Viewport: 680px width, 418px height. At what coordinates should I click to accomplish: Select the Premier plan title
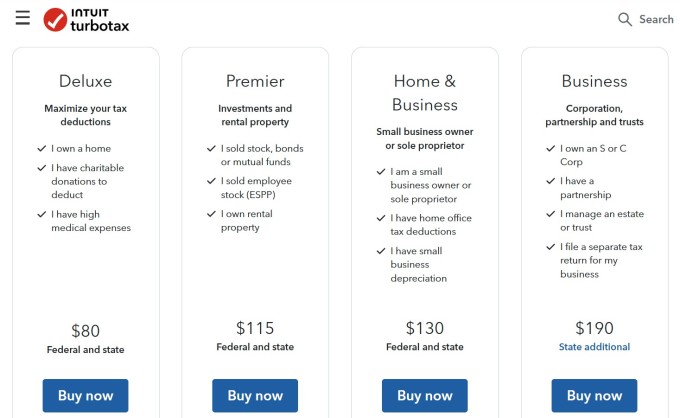tap(255, 81)
